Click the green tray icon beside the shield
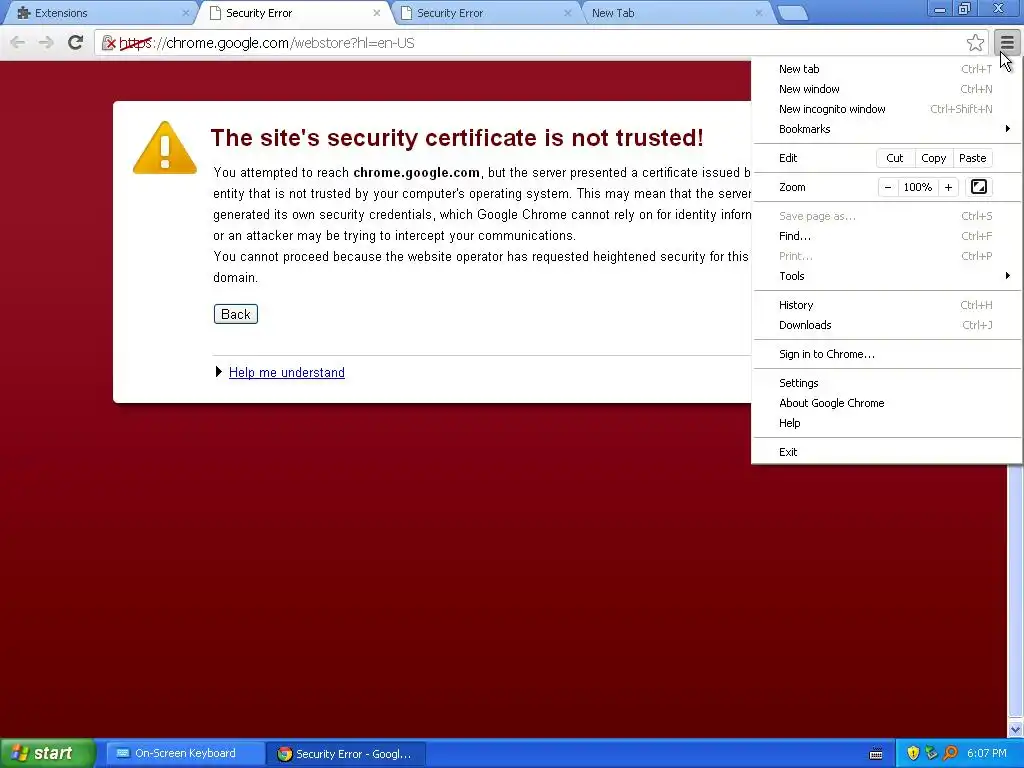Viewport: 1024px width, 768px height. [931, 754]
